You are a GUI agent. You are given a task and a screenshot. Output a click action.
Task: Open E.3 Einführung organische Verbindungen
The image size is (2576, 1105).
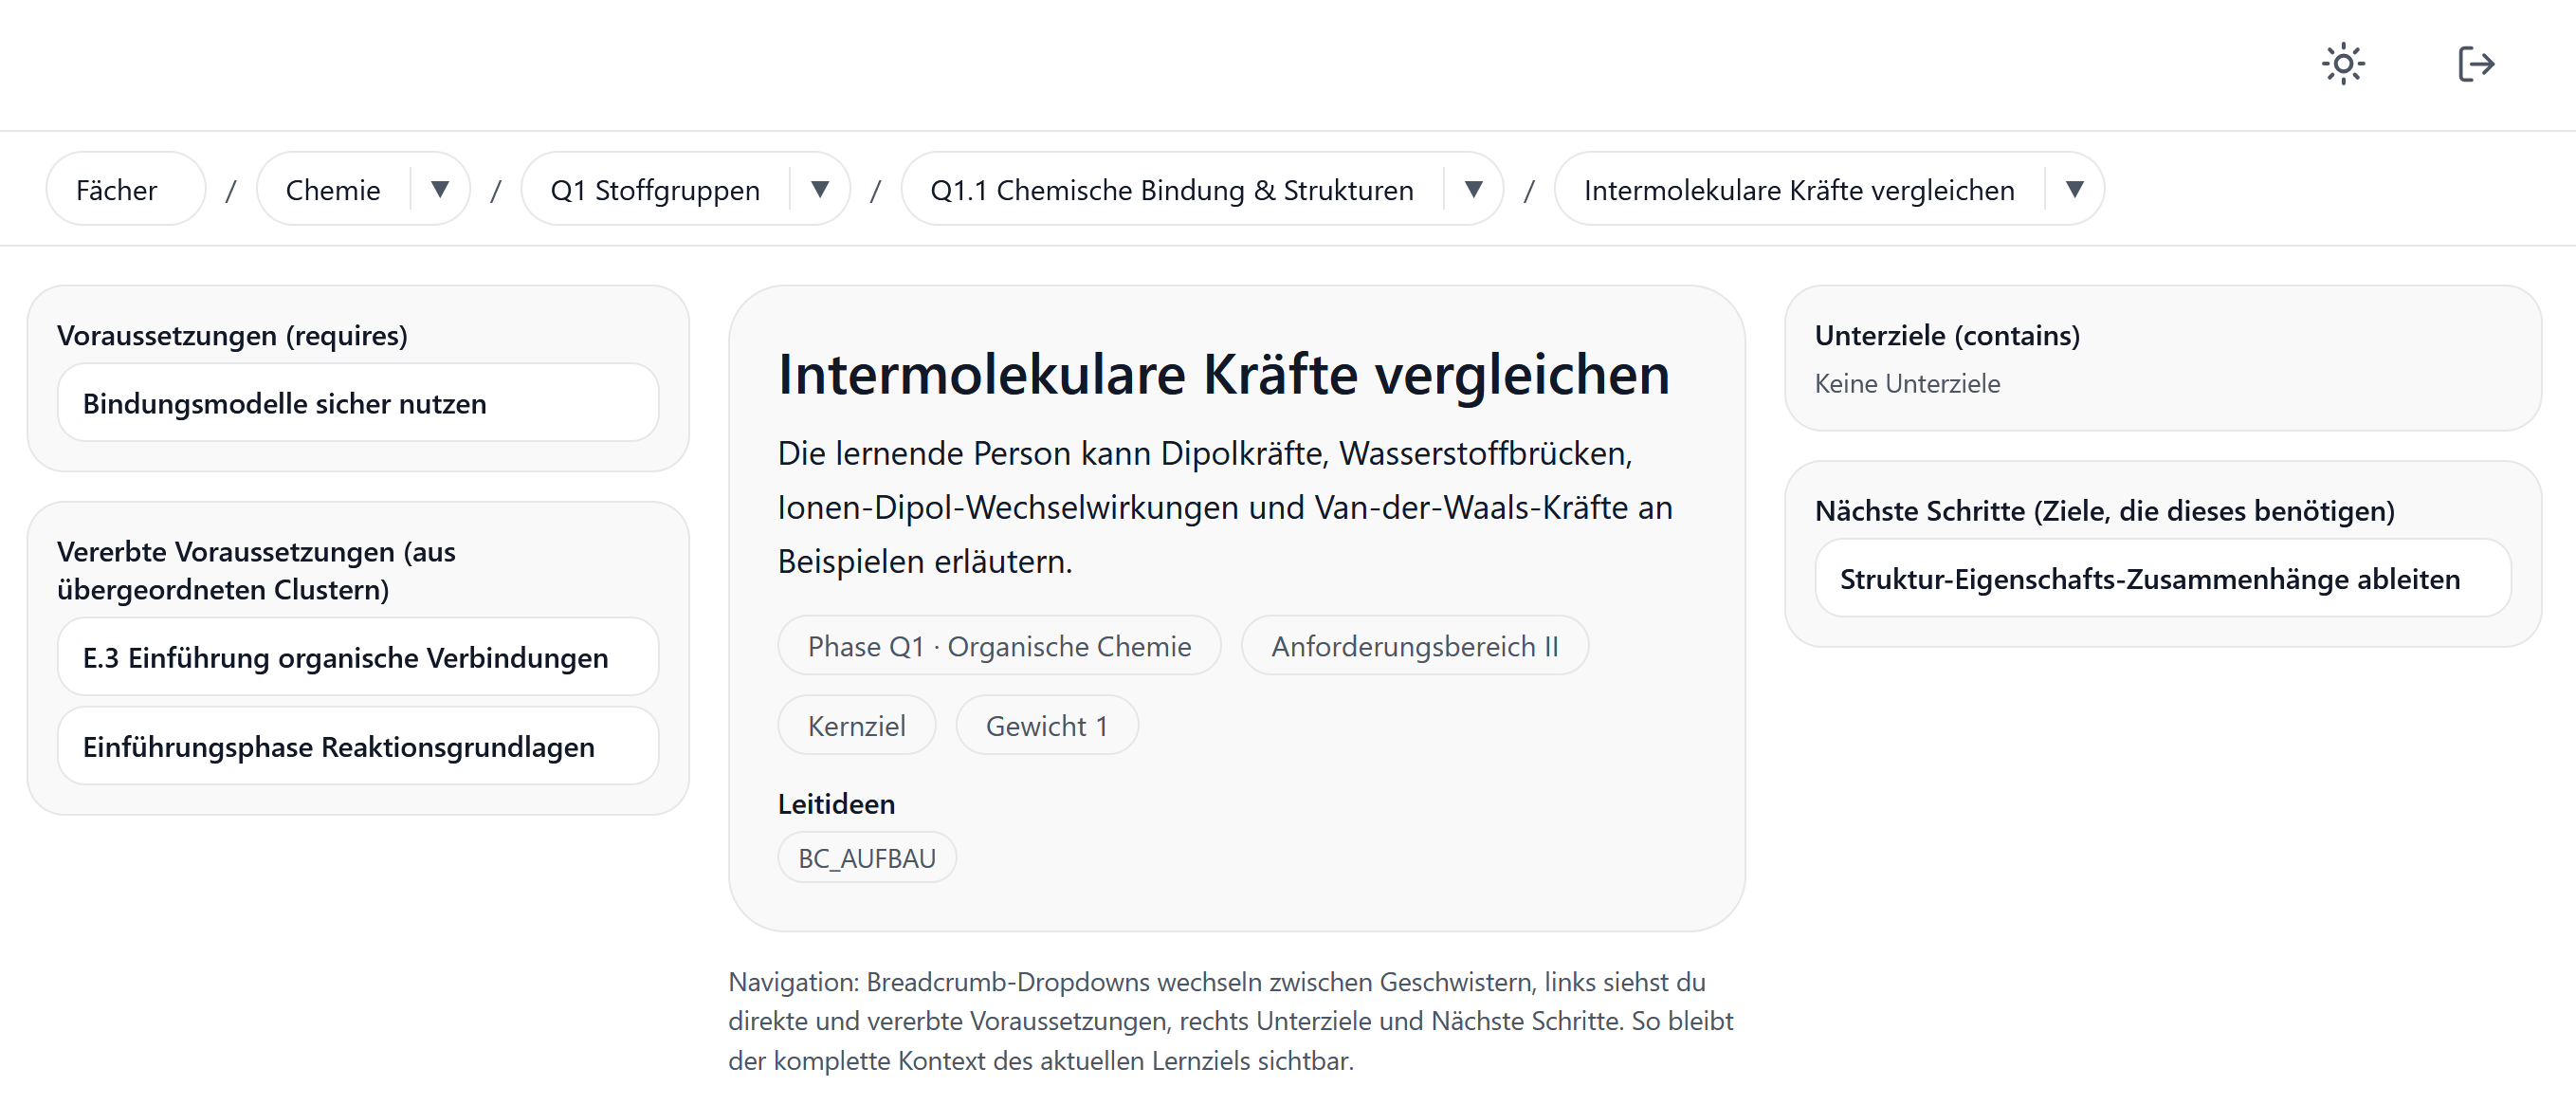tap(345, 657)
